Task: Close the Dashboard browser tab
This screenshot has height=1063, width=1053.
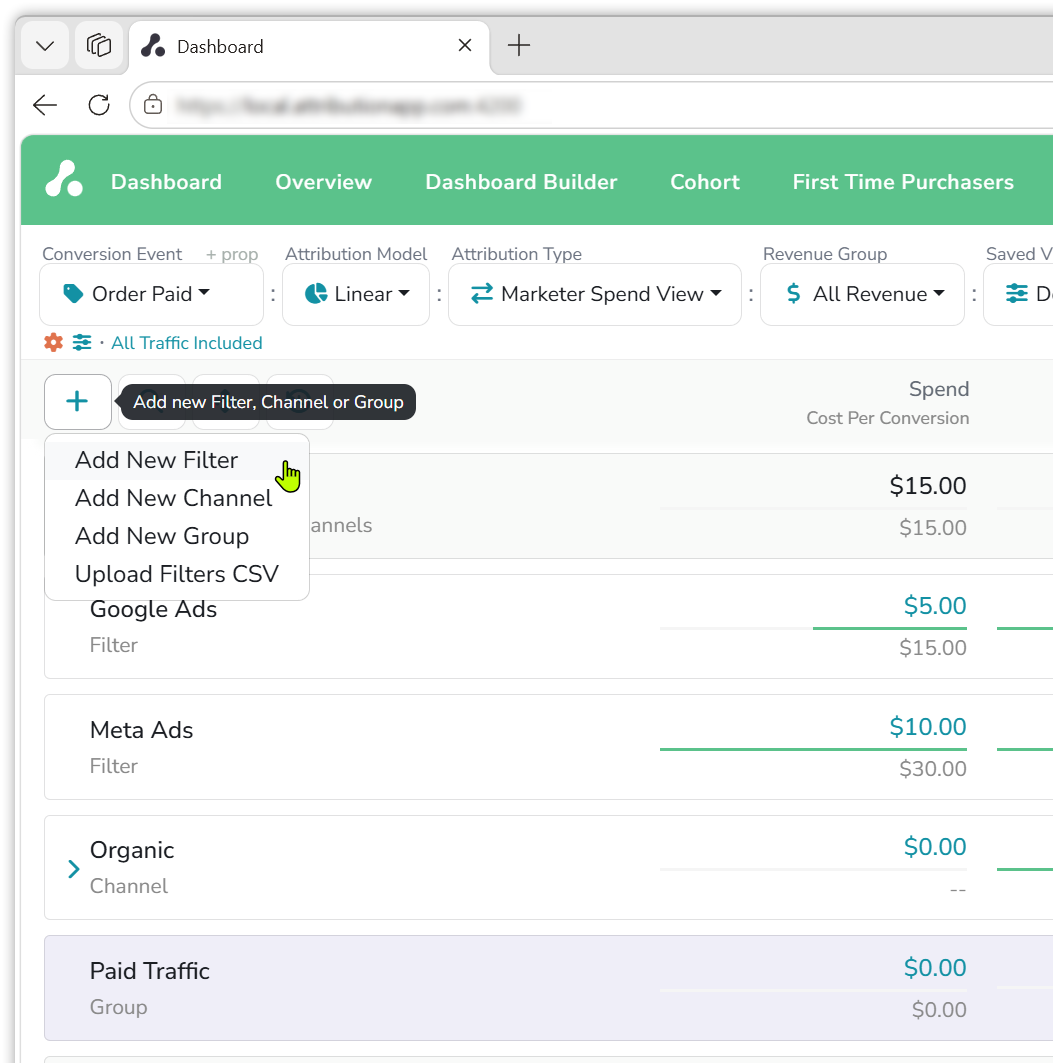Action: tap(465, 45)
